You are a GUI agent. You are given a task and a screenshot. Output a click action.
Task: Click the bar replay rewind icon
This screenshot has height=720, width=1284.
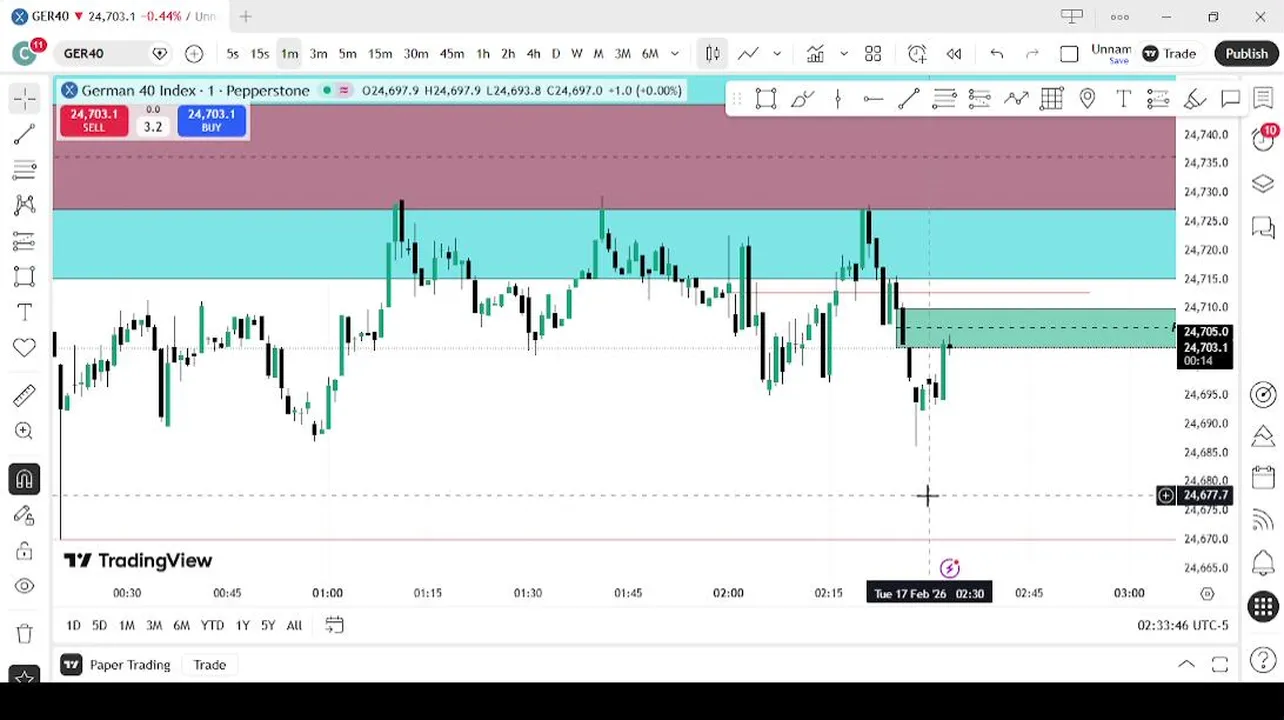[x=954, y=54]
